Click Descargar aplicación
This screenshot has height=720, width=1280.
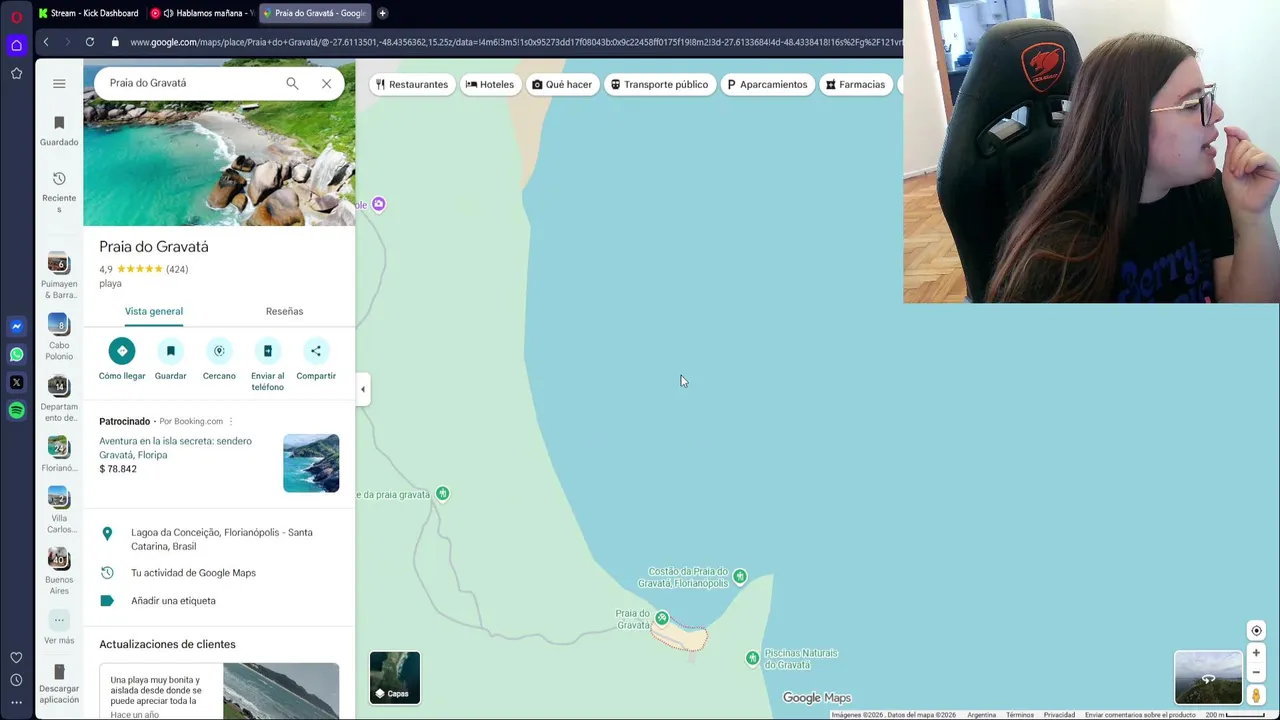[59, 684]
